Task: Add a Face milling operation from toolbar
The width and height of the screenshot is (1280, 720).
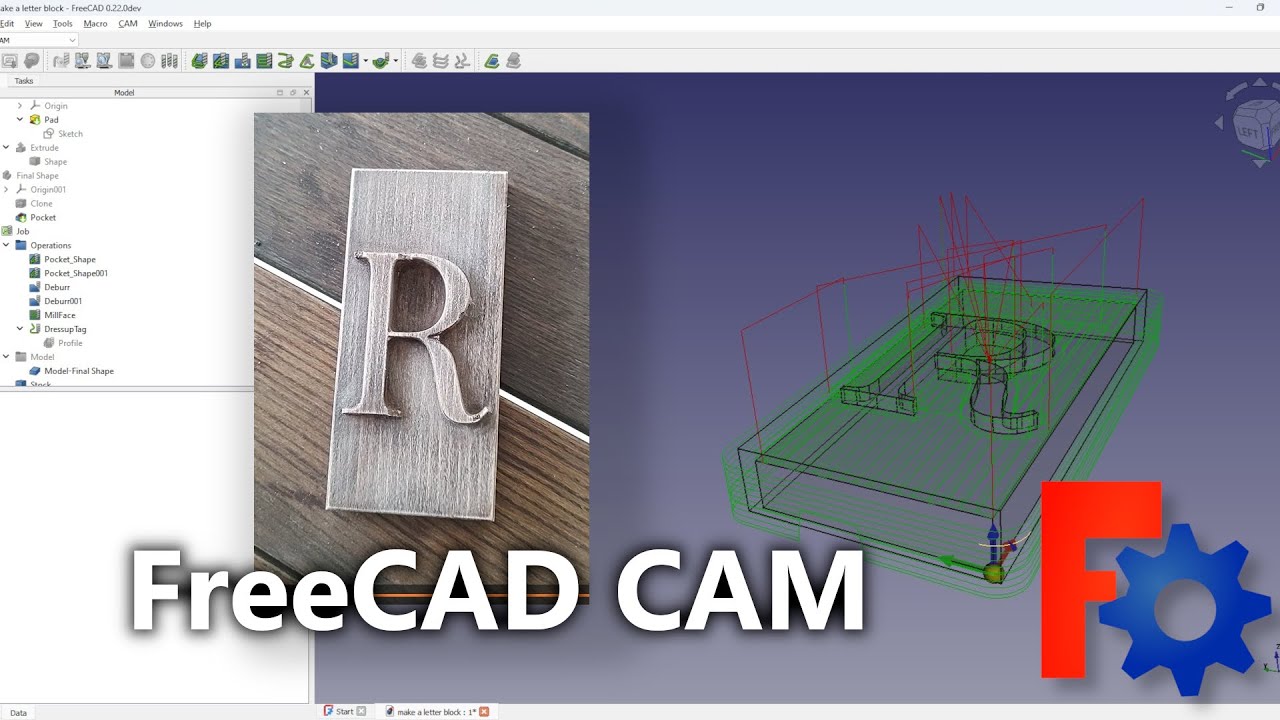Action: [264, 61]
